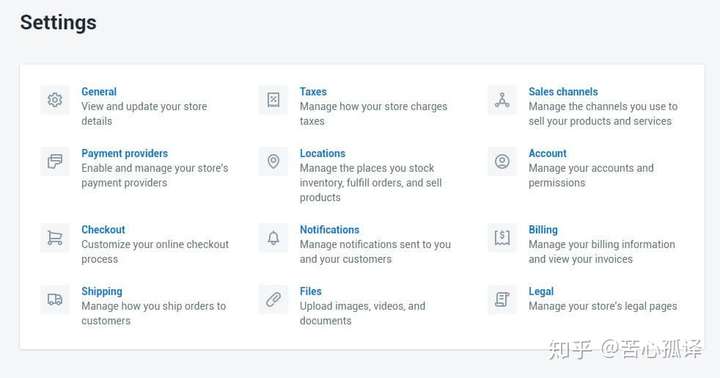Click the Files paperclip icon
This screenshot has height=378, width=720.
(273, 299)
